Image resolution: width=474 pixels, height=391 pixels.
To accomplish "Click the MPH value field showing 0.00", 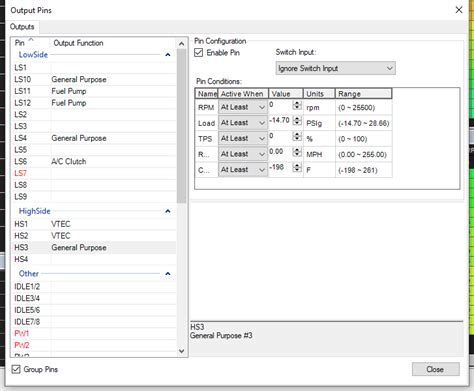I will point(281,152).
